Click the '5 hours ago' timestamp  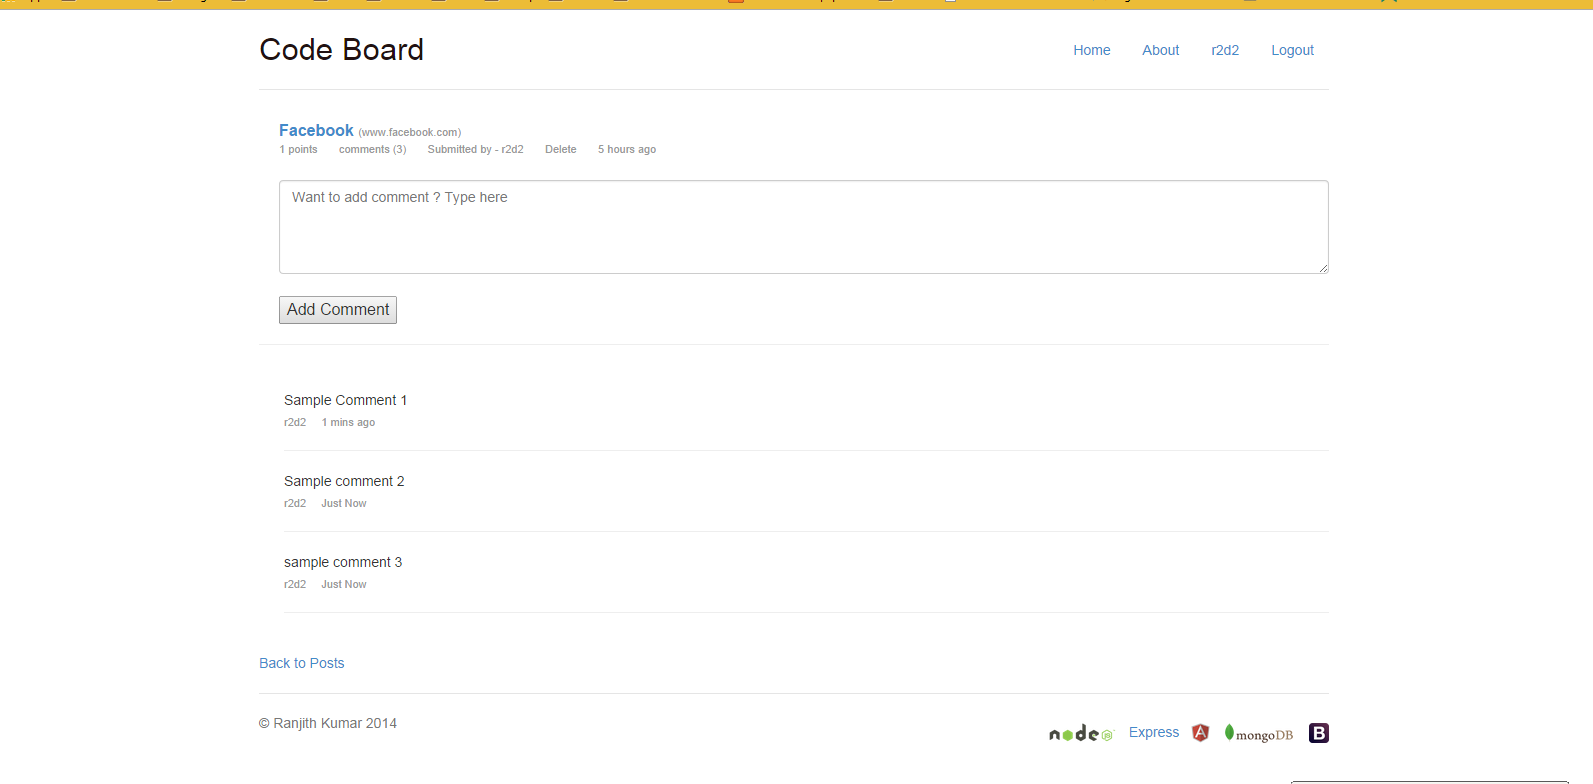pos(627,149)
